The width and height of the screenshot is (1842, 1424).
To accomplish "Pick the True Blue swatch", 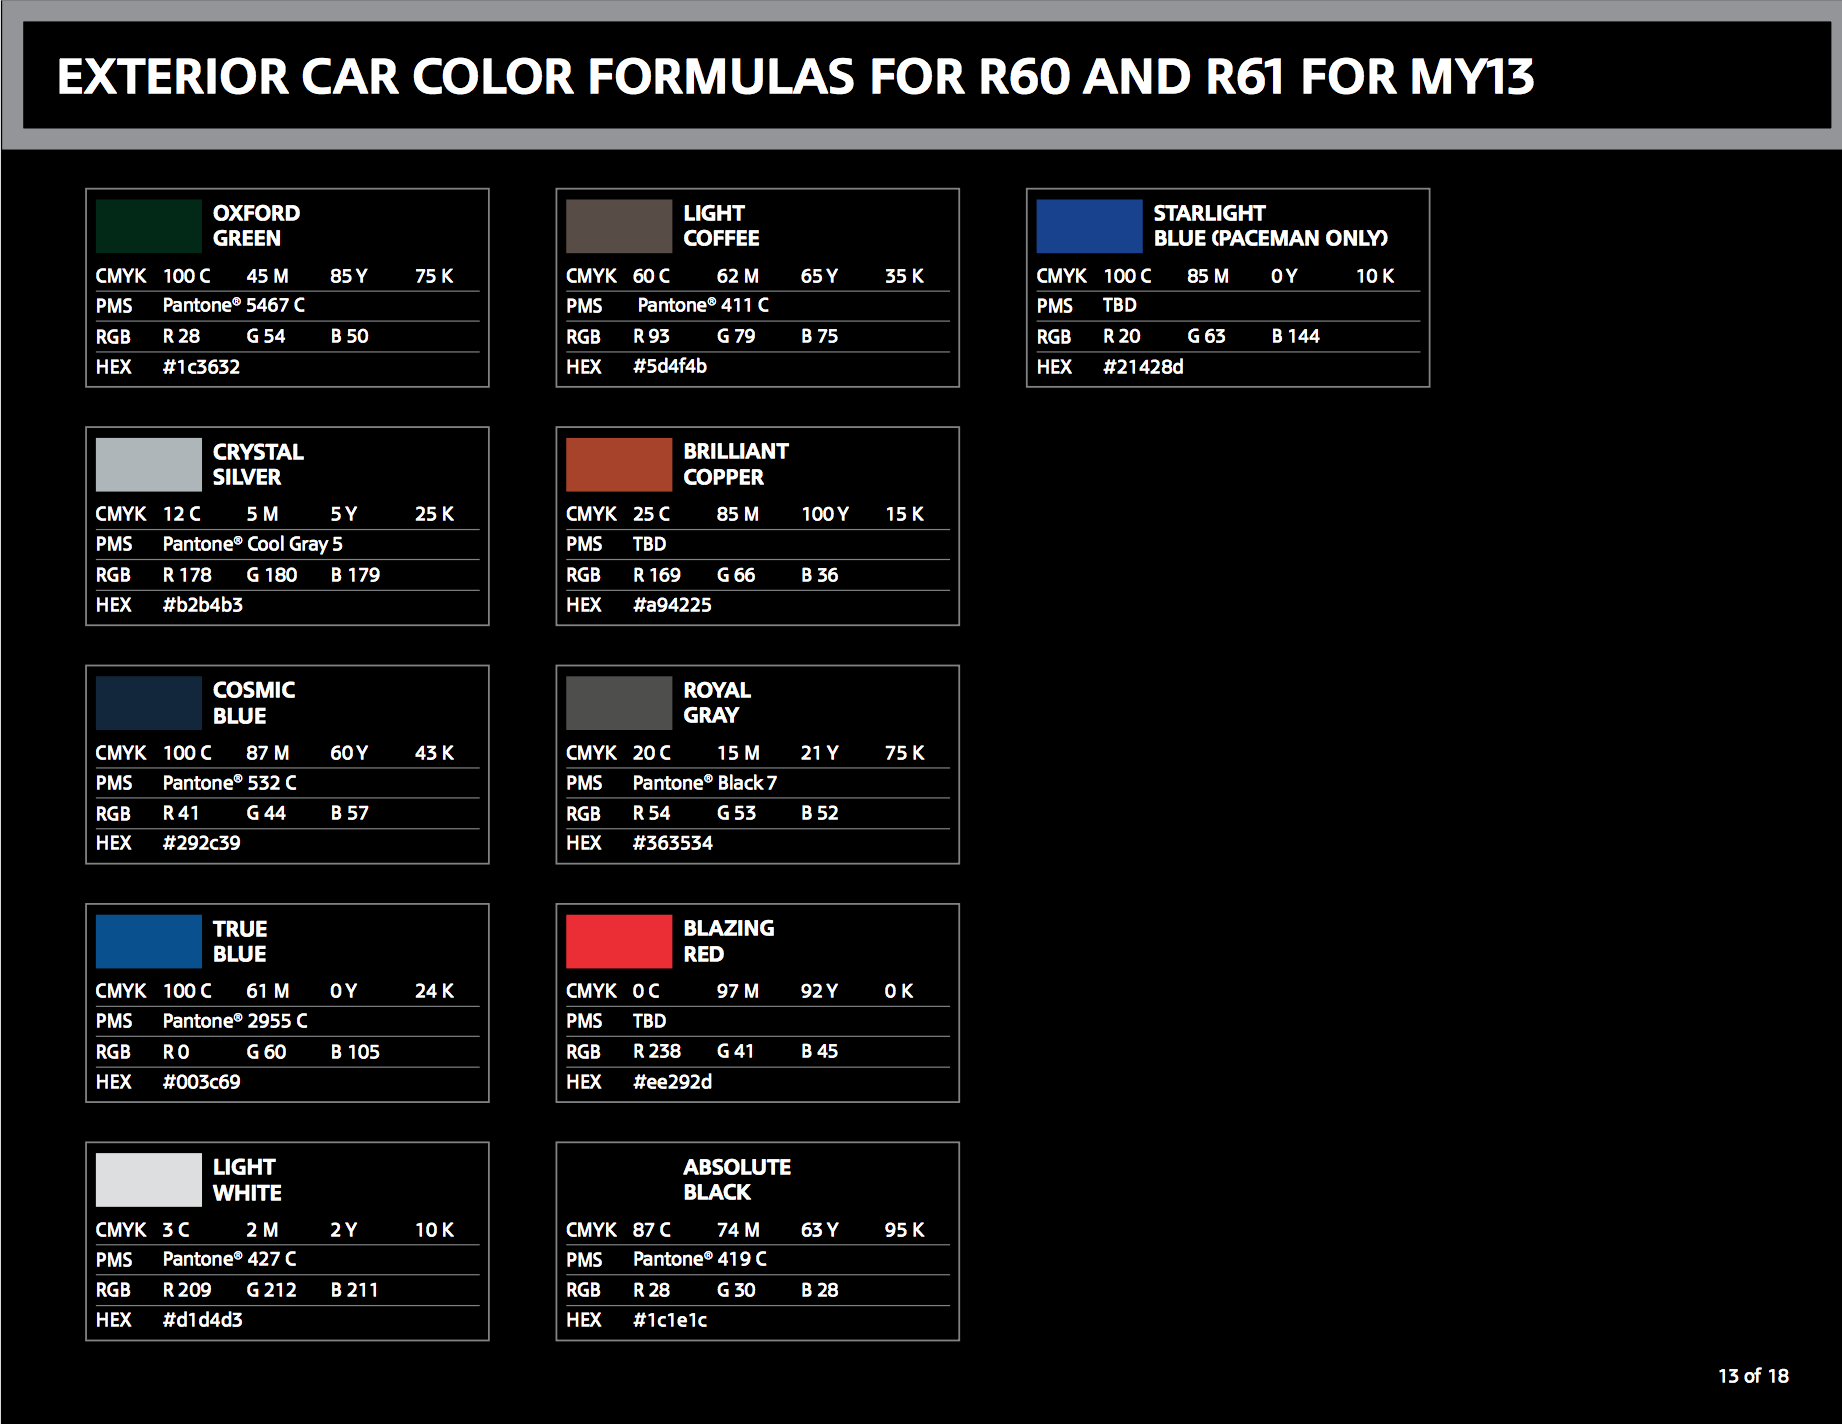I will [x=148, y=941].
